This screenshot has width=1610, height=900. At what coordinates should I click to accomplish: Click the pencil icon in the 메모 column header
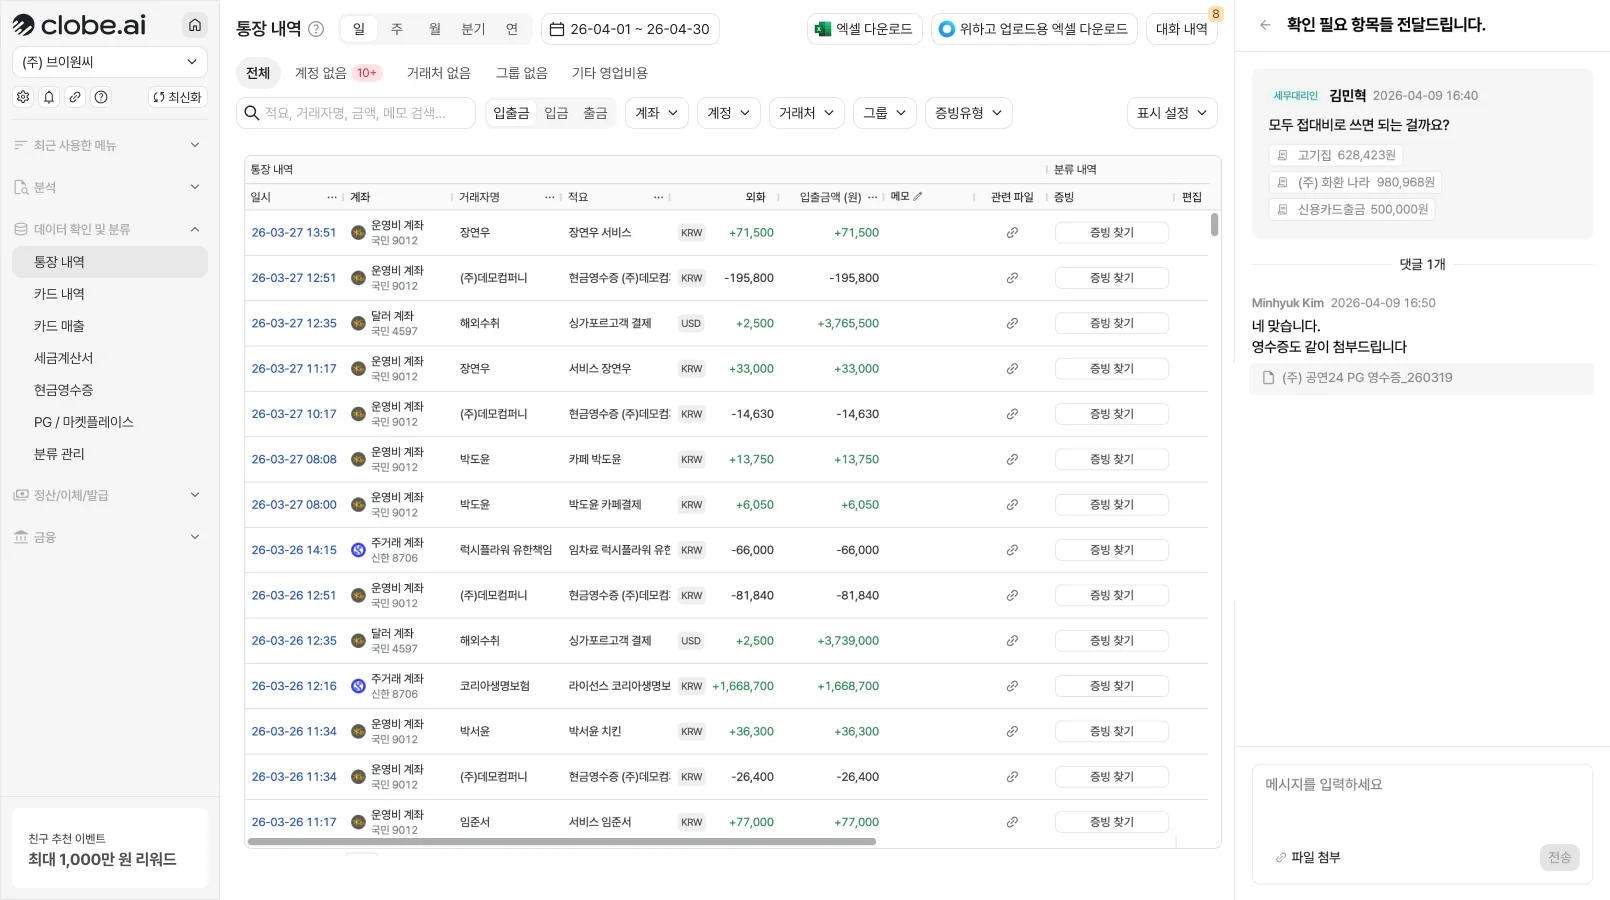[x=918, y=197]
